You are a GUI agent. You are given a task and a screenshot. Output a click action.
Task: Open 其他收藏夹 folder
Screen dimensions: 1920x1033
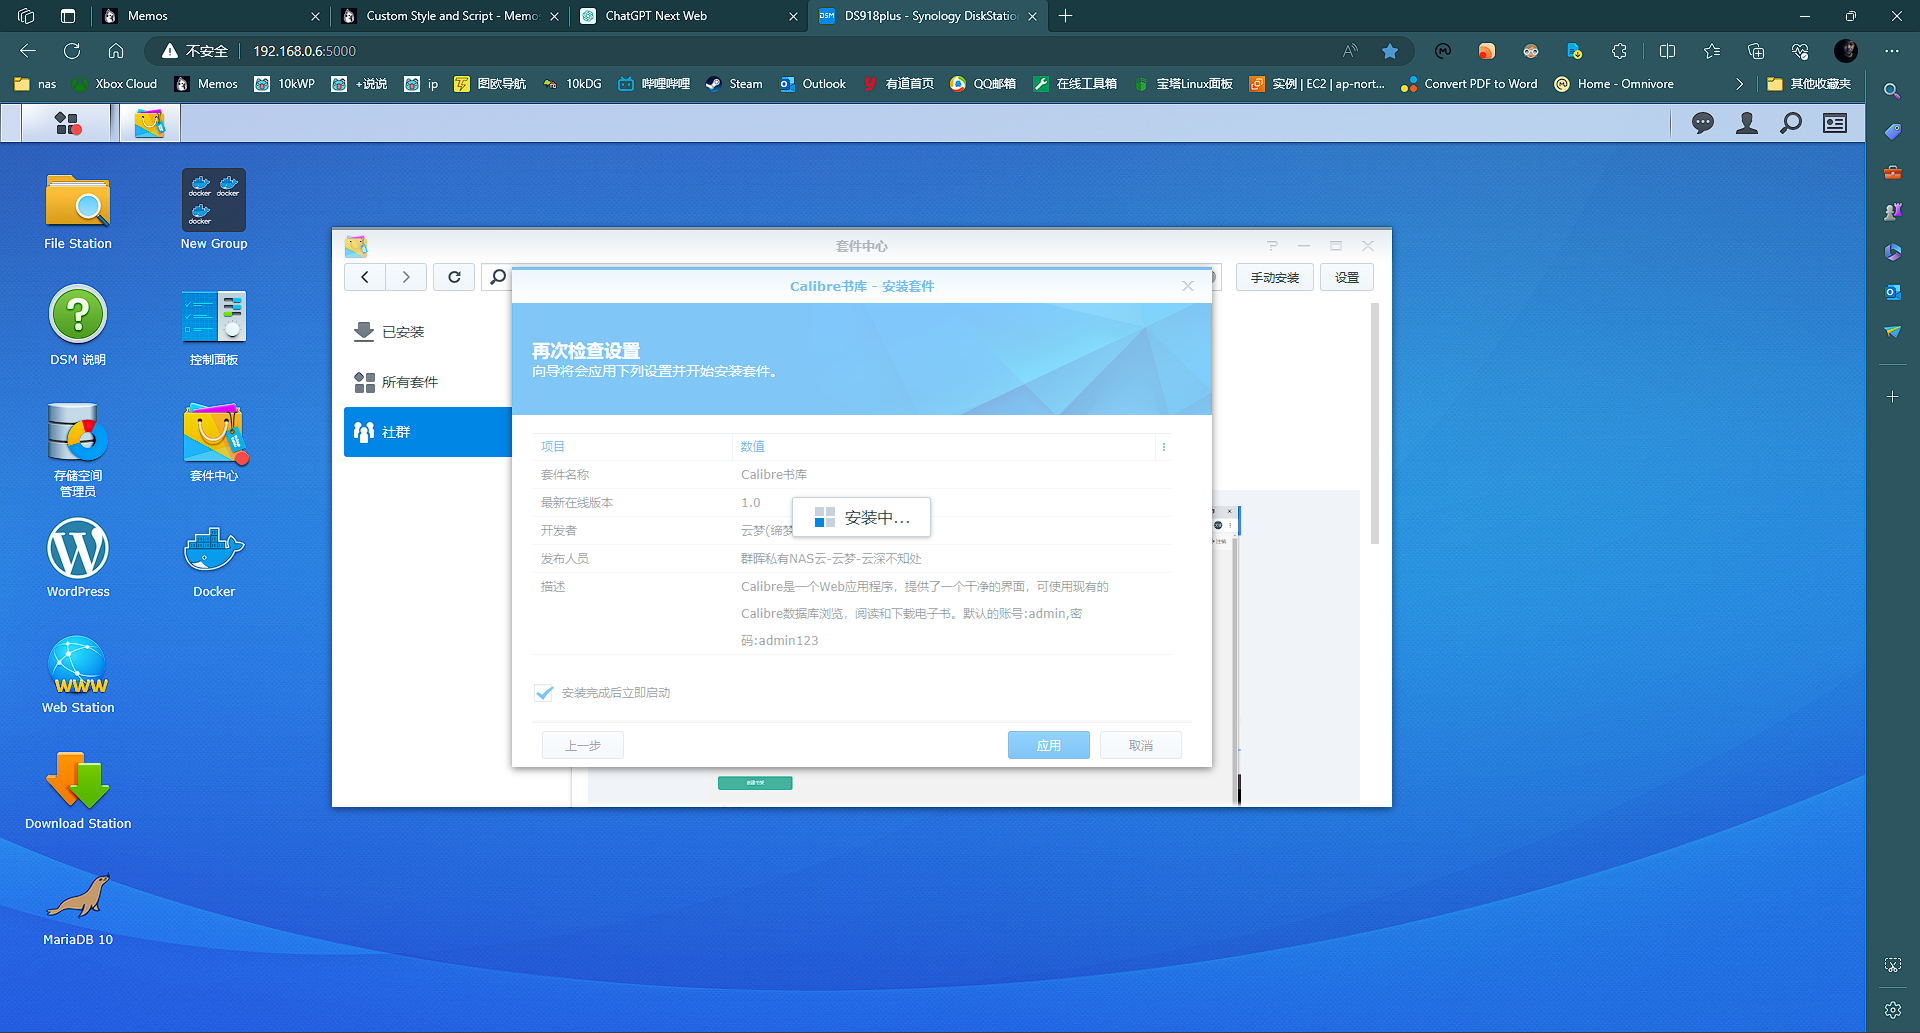[x=1809, y=84]
